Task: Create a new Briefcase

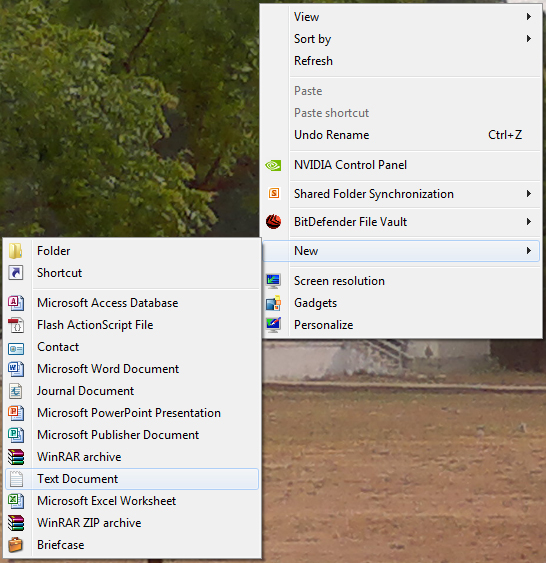Action: 132,545
